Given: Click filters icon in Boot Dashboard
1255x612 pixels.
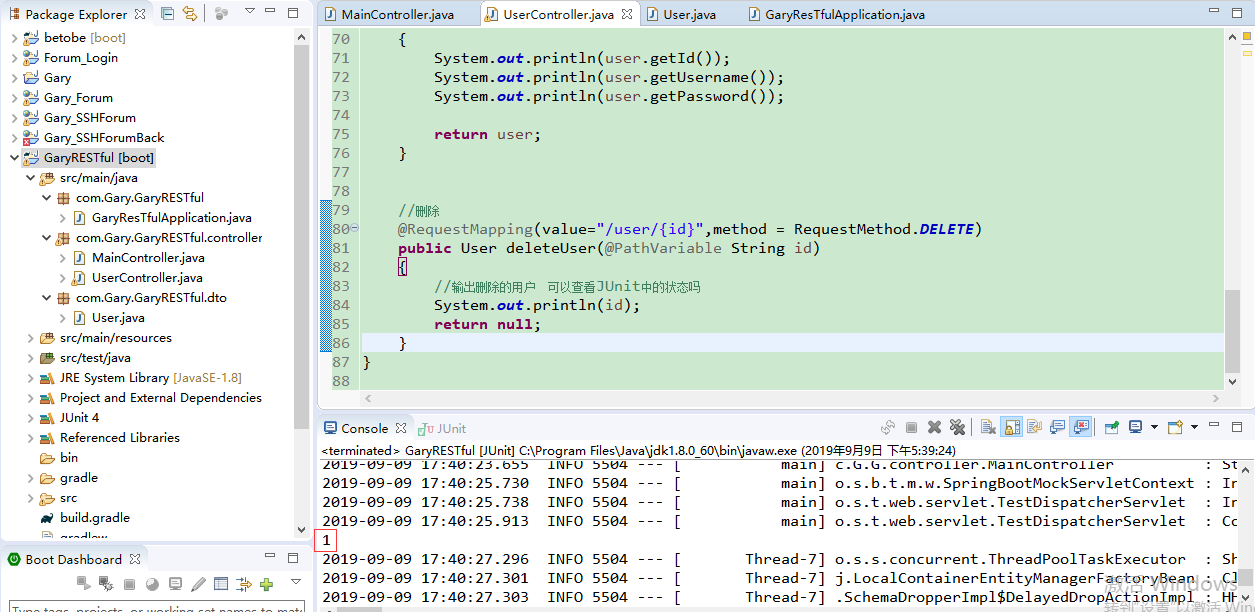Looking at the screenshot, I should pyautogui.click(x=244, y=584).
